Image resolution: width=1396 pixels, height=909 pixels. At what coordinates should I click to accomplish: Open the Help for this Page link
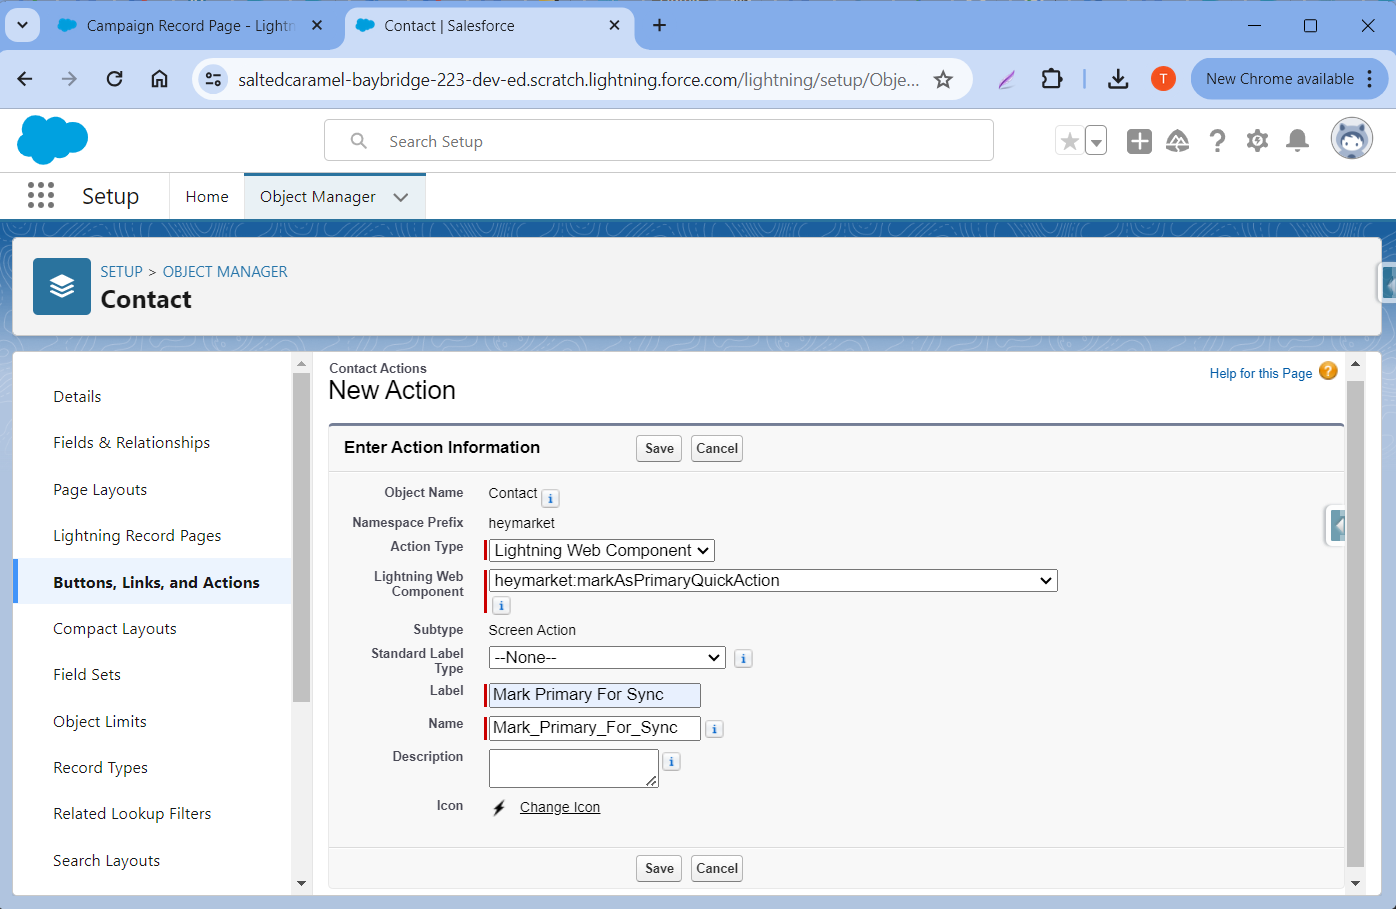1260,373
